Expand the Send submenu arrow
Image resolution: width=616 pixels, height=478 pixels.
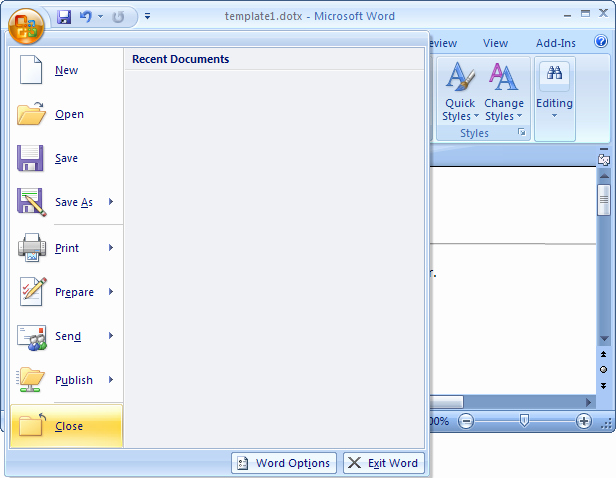(111, 335)
